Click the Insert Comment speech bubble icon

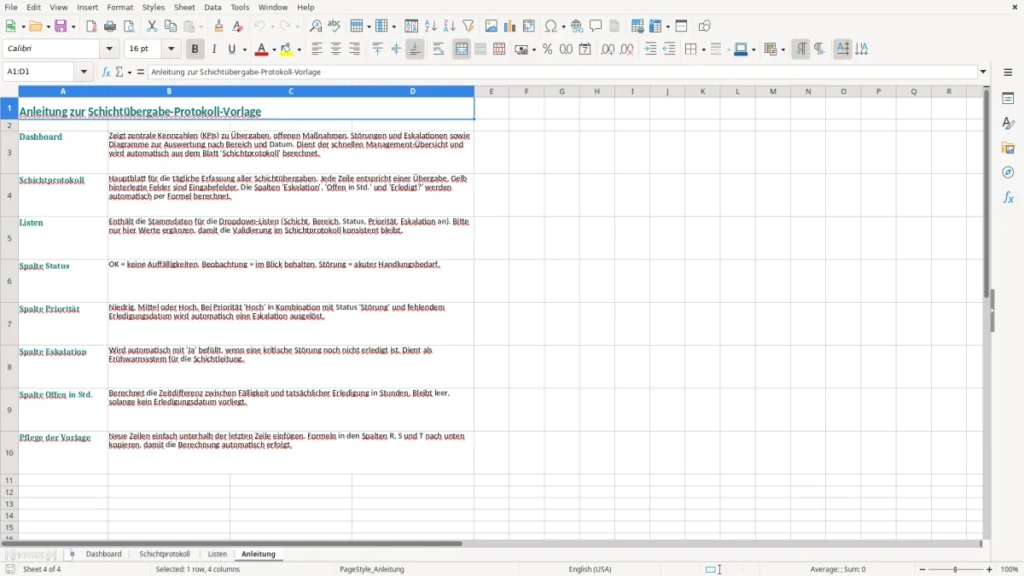click(x=596, y=26)
